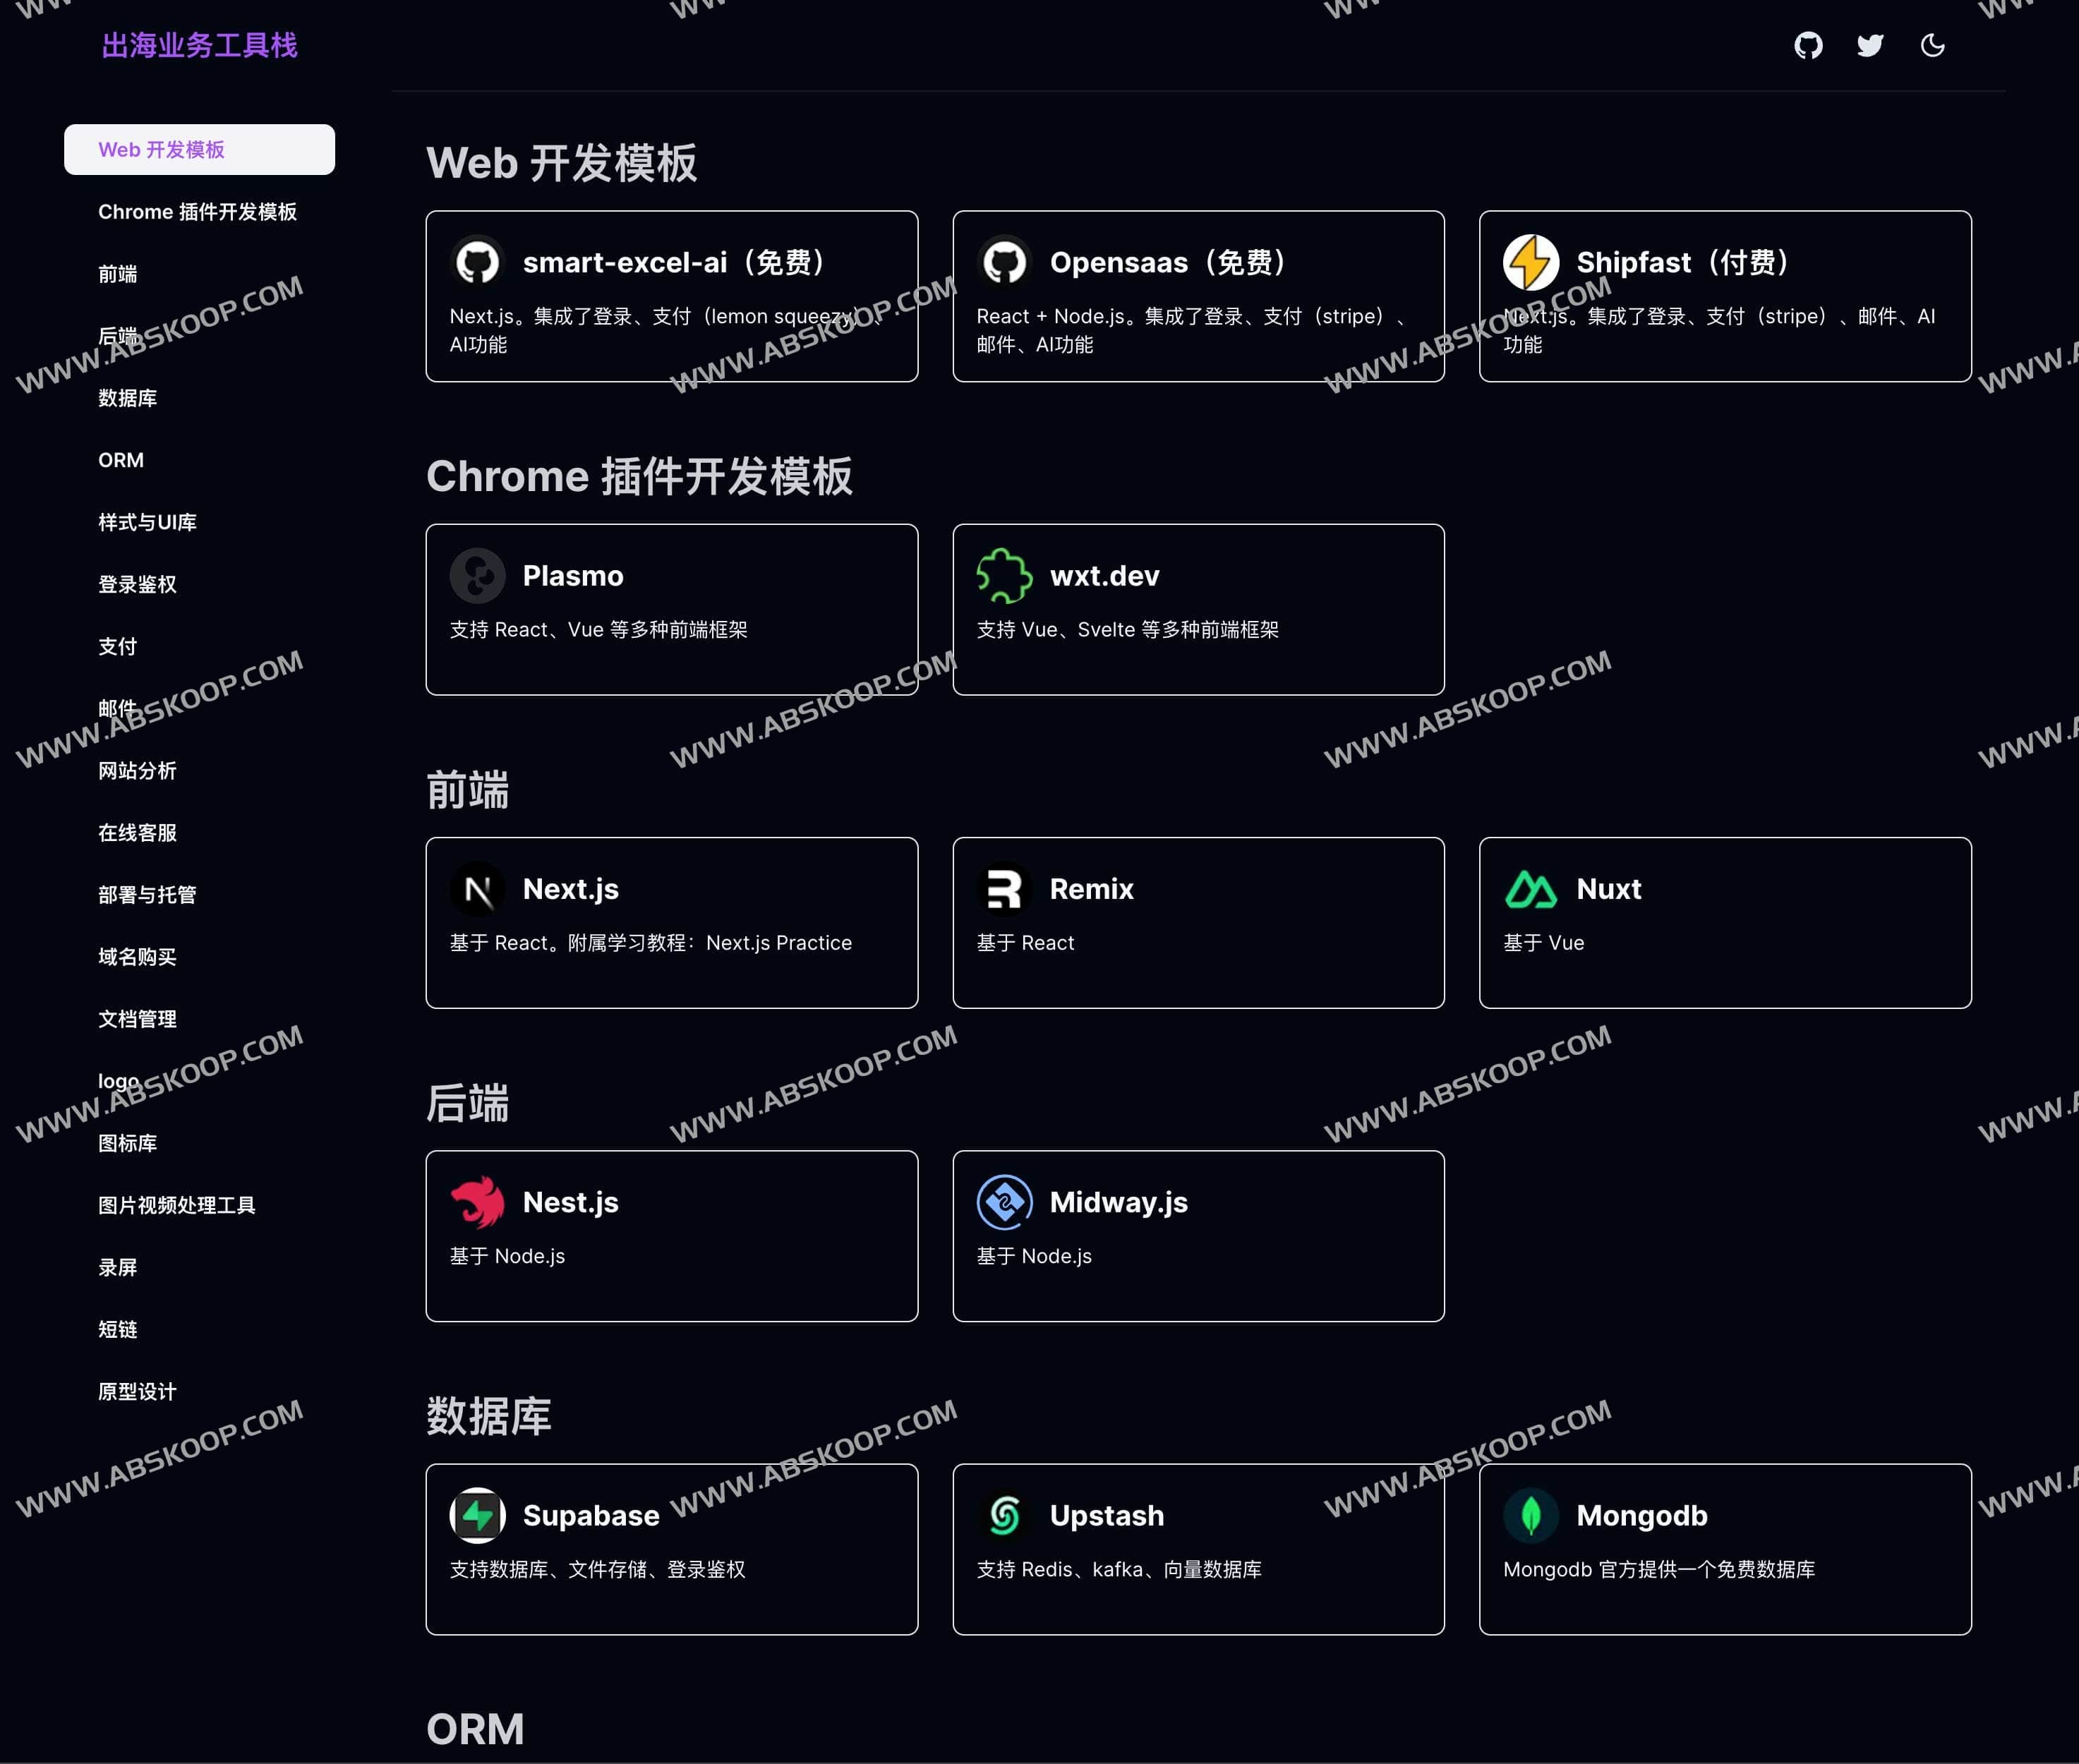The height and width of the screenshot is (1764, 2079).
Task: Select 支付 in the left navigation
Action: point(118,646)
